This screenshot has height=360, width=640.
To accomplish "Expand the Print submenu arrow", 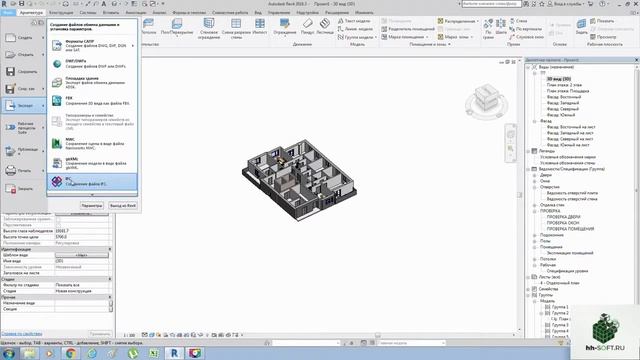I will pos(43,171).
